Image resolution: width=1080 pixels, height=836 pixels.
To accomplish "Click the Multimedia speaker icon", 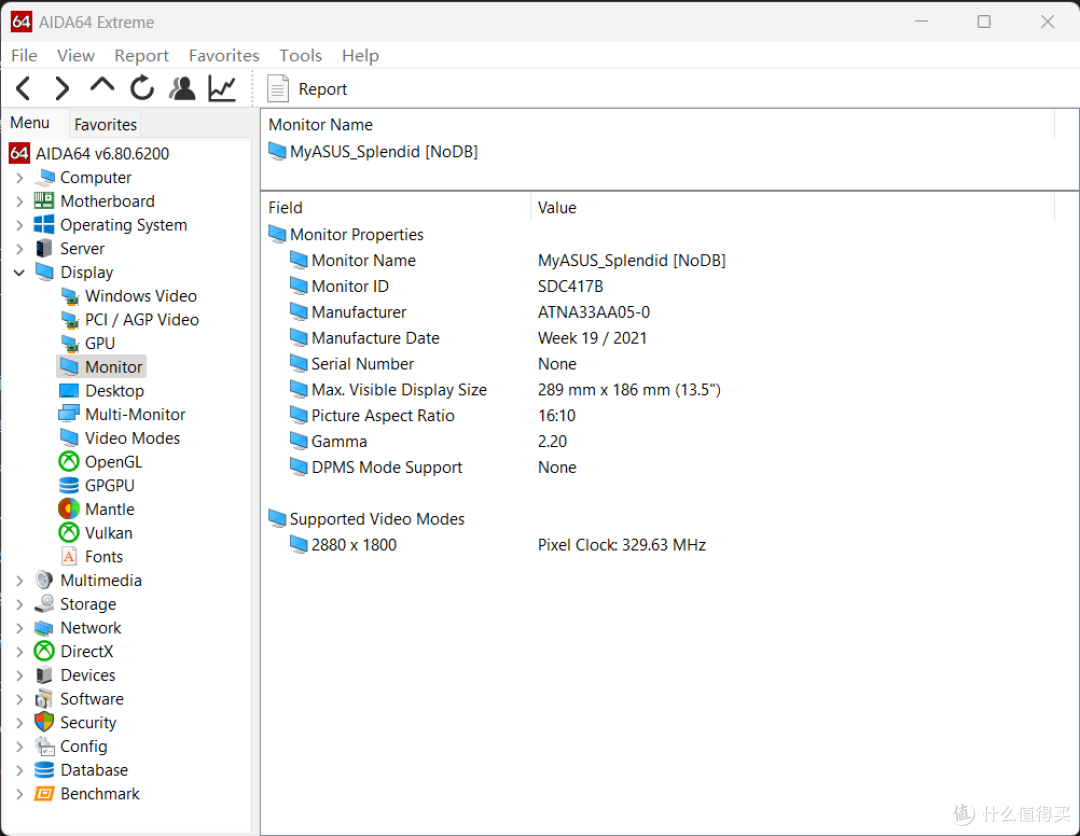I will coord(44,580).
